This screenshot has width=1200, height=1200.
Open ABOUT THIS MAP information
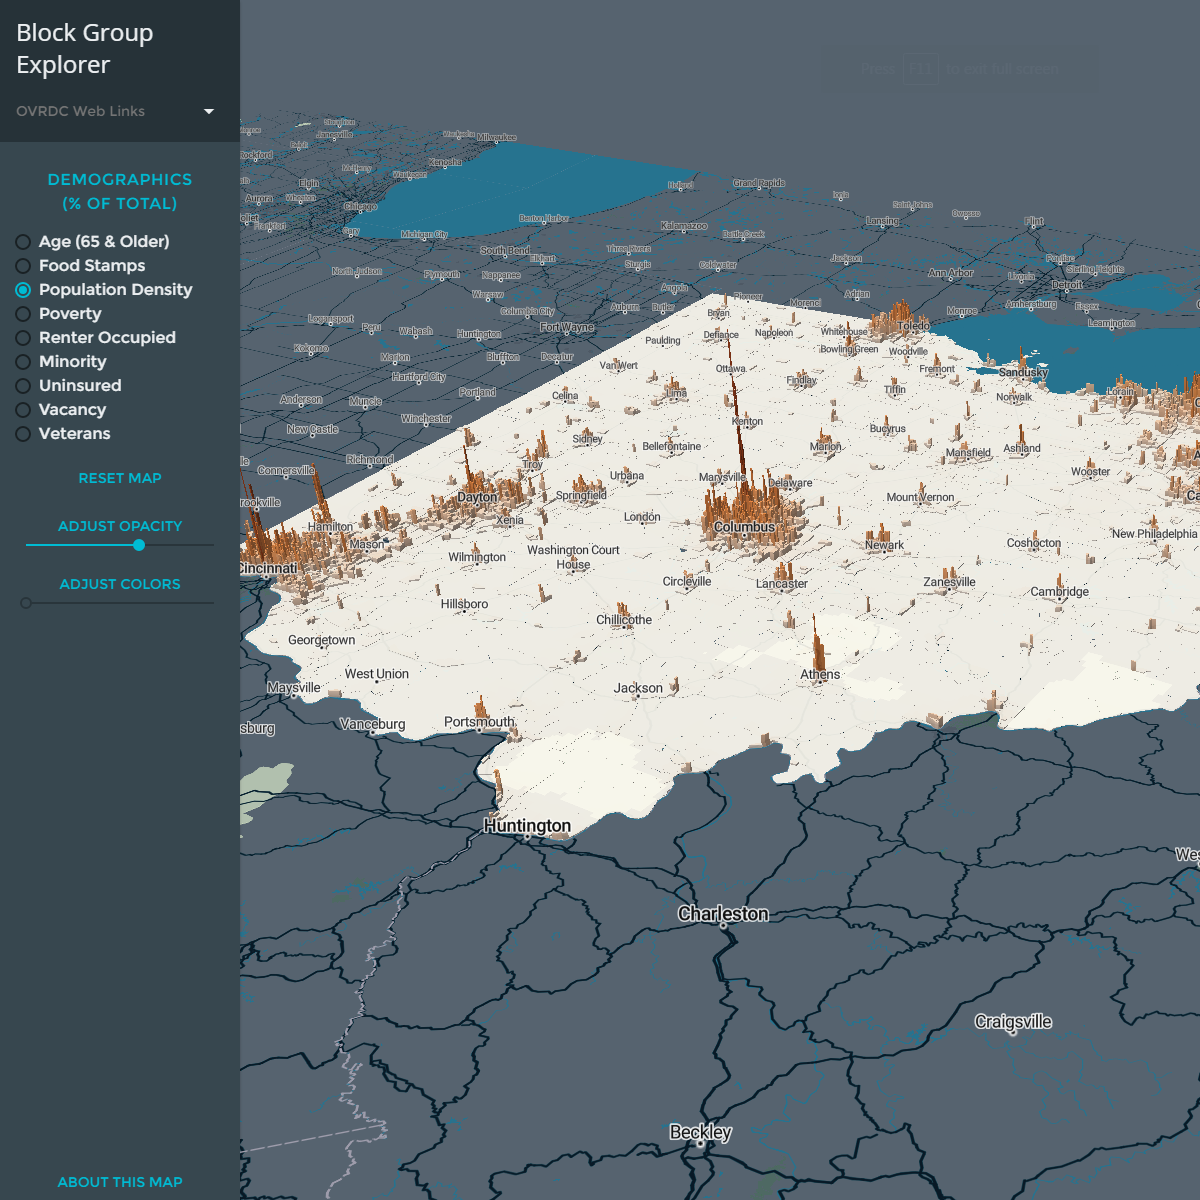pyautogui.click(x=119, y=1181)
